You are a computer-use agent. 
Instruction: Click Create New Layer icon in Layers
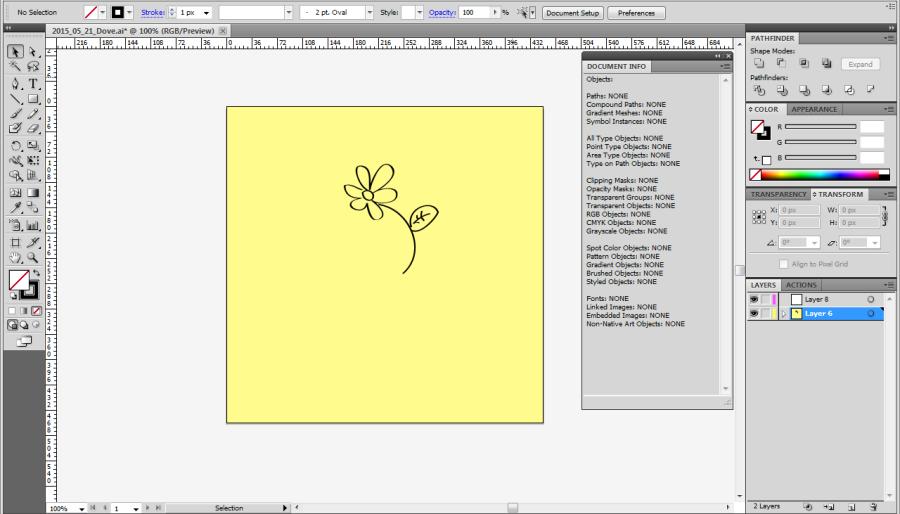(x=852, y=507)
